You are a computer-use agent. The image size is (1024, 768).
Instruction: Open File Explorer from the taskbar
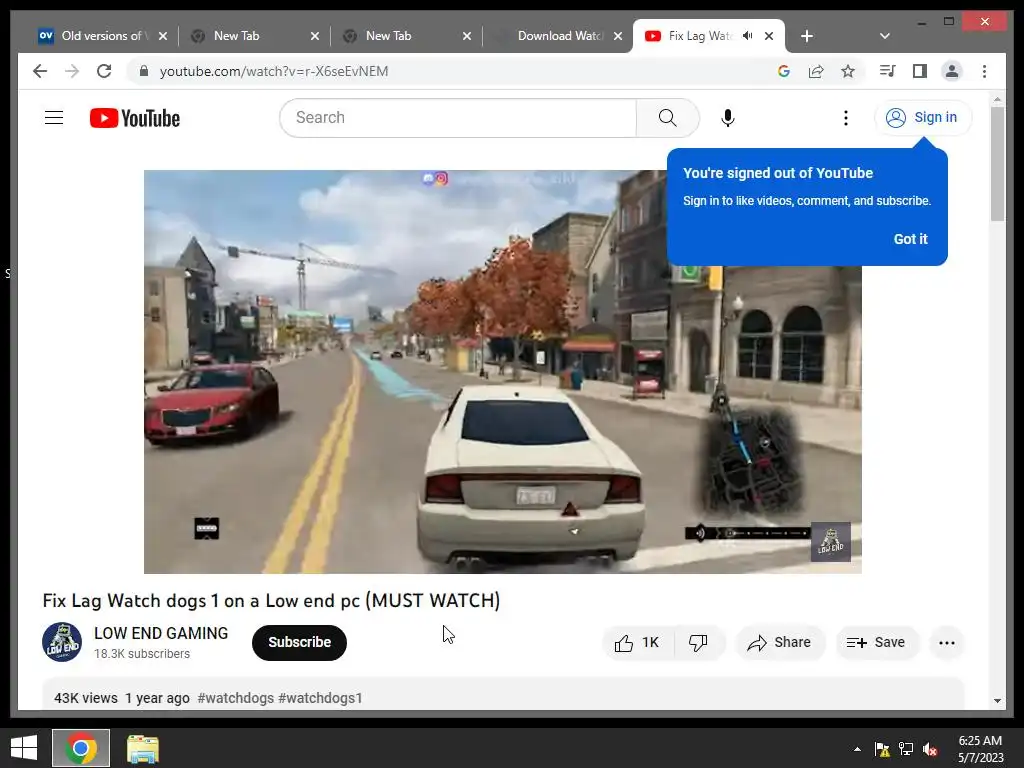(x=142, y=748)
